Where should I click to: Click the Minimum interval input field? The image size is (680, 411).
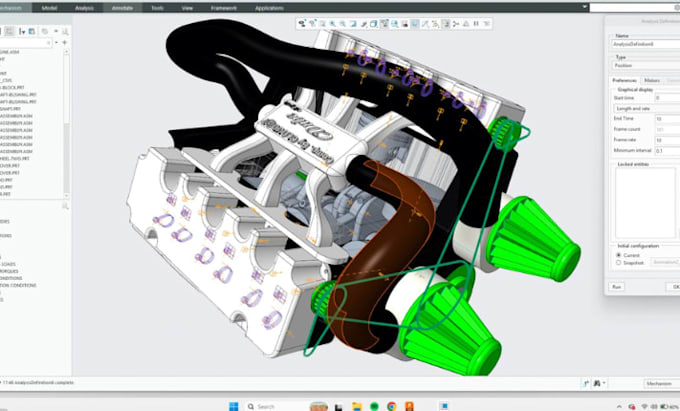point(667,150)
